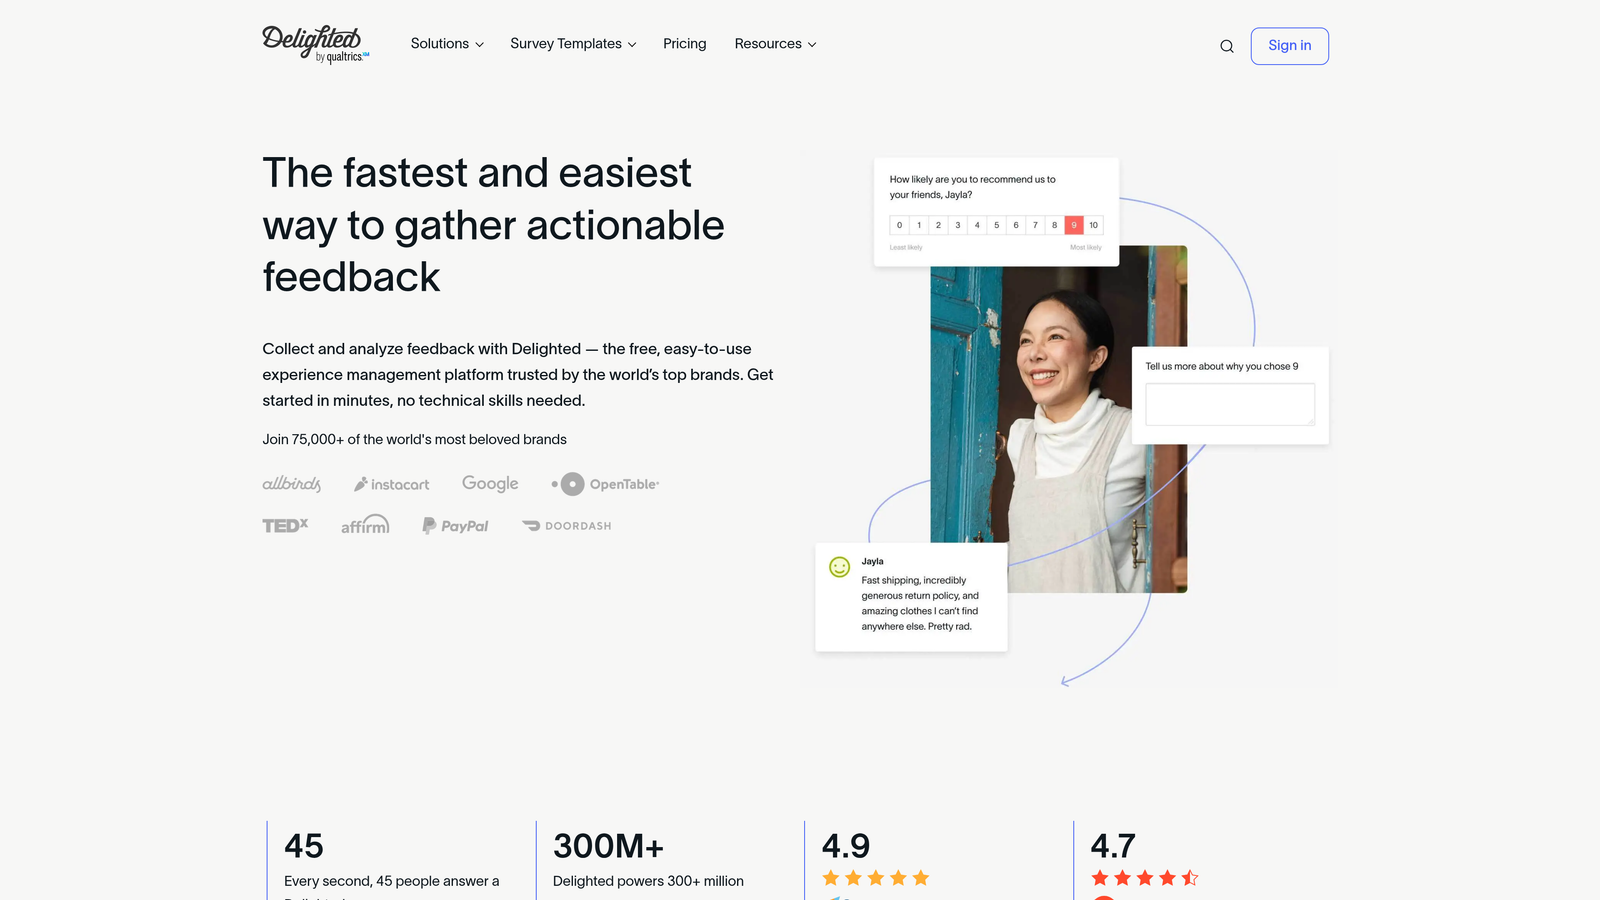The image size is (1600, 900).
Task: Choose score 0 labeled Least likely
Action: tap(898, 225)
